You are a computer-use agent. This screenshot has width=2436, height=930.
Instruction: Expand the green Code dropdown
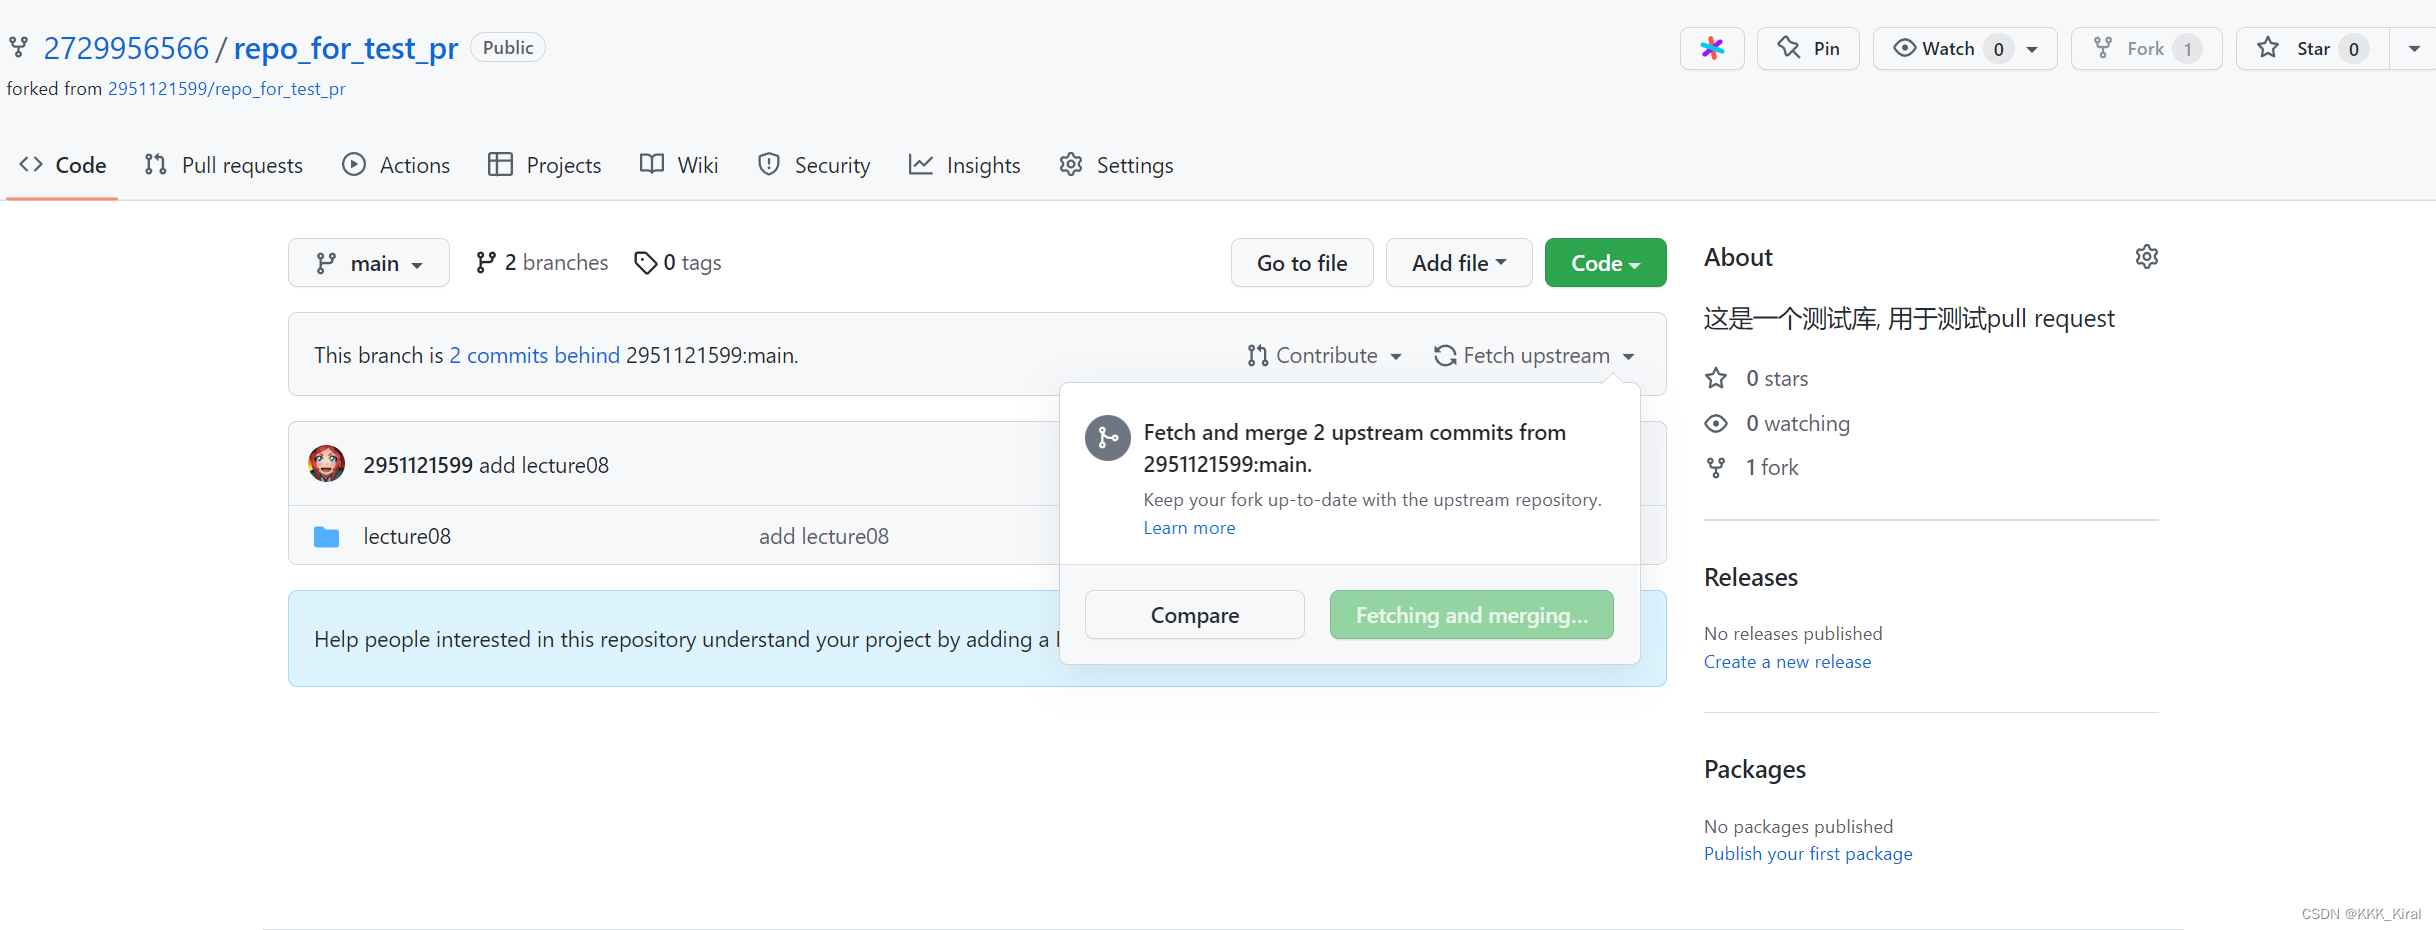tap(1605, 263)
